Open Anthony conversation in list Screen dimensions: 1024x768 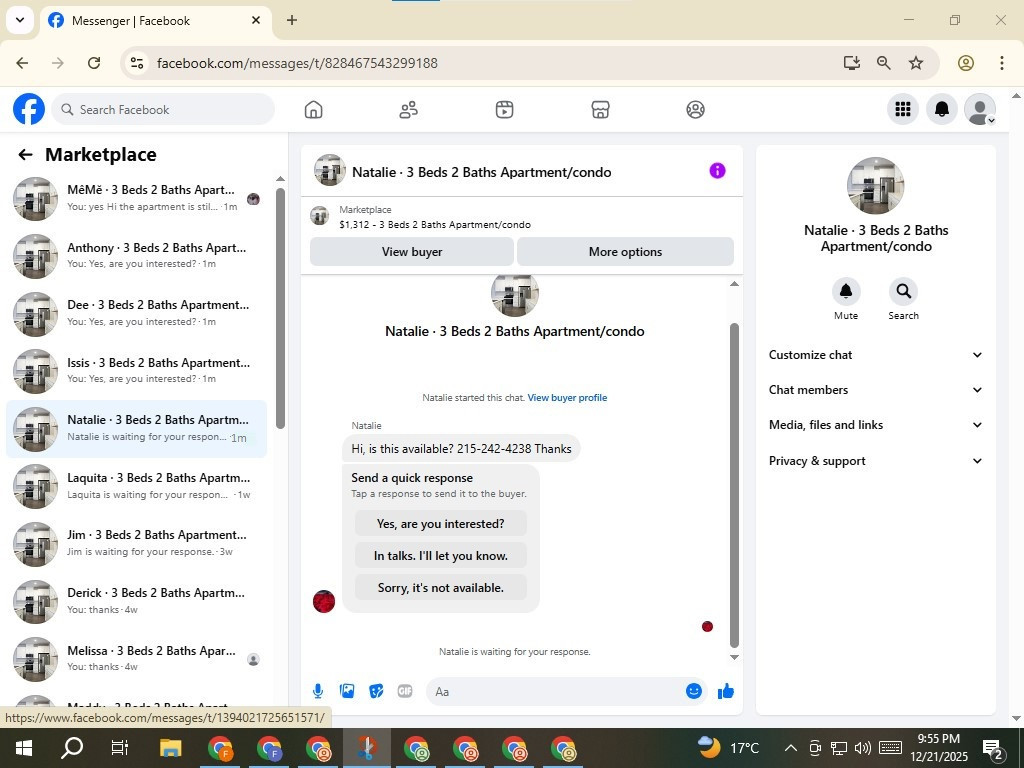tap(136, 256)
